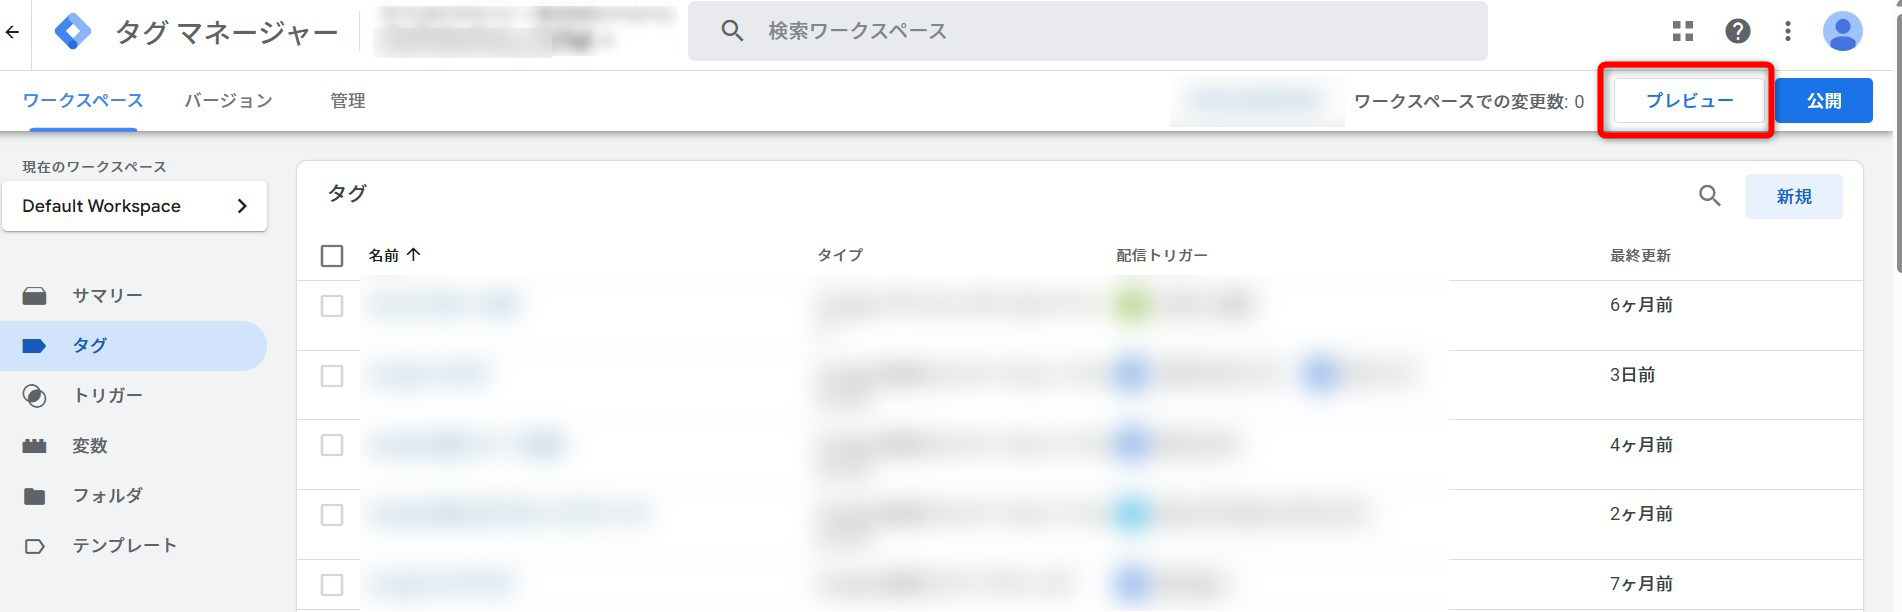Expand the Default Workspace selector
This screenshot has width=1902, height=612.
tap(134, 206)
